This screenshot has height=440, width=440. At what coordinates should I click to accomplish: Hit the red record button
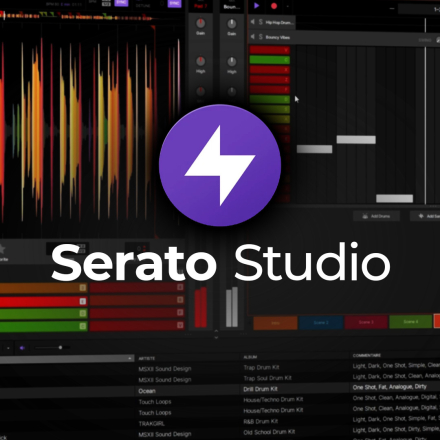point(274,6)
